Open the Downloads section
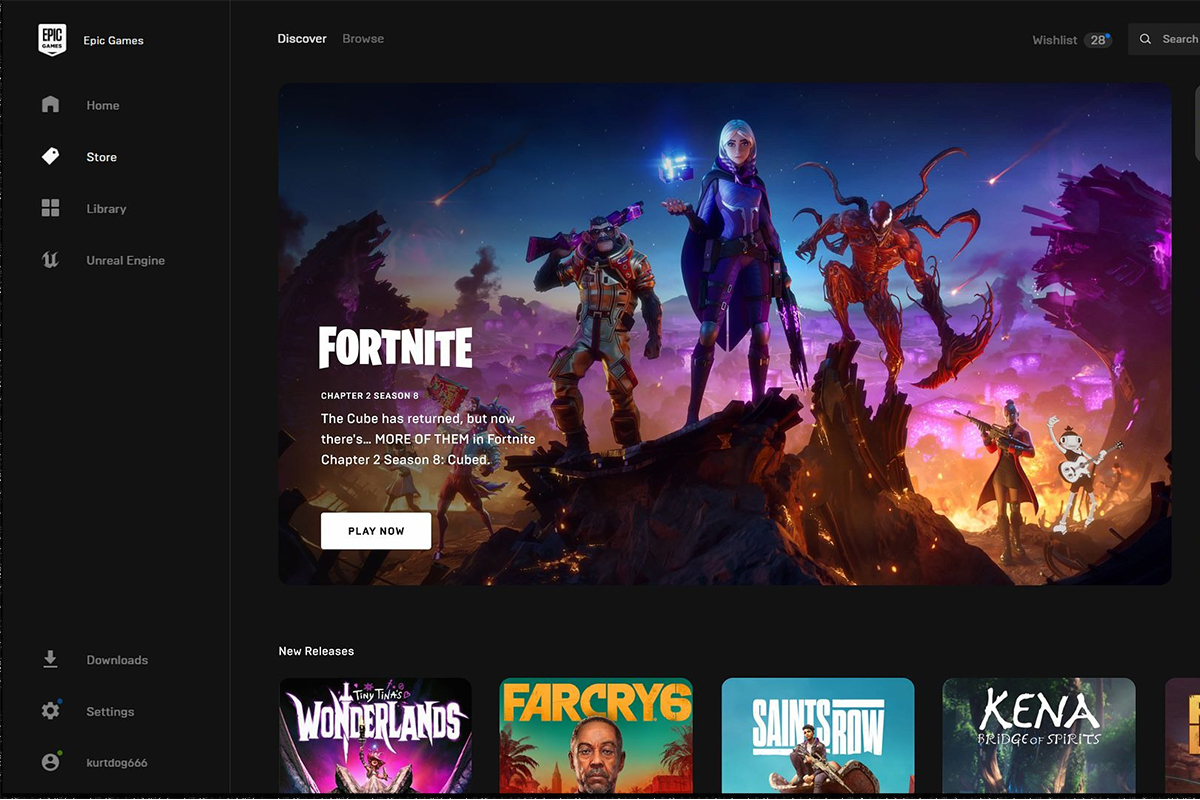 (49, 659)
